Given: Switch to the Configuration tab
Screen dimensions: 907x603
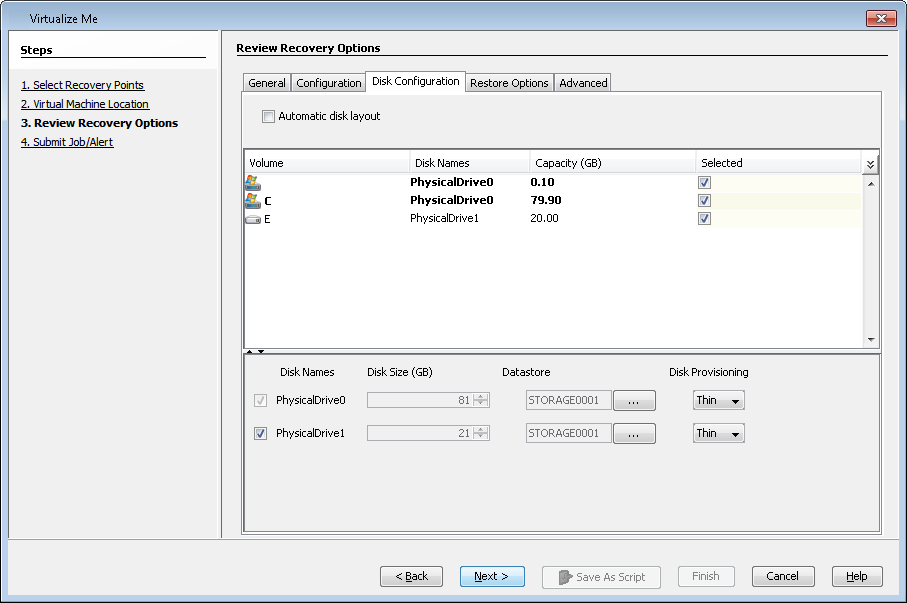Looking at the screenshot, I should tap(328, 82).
